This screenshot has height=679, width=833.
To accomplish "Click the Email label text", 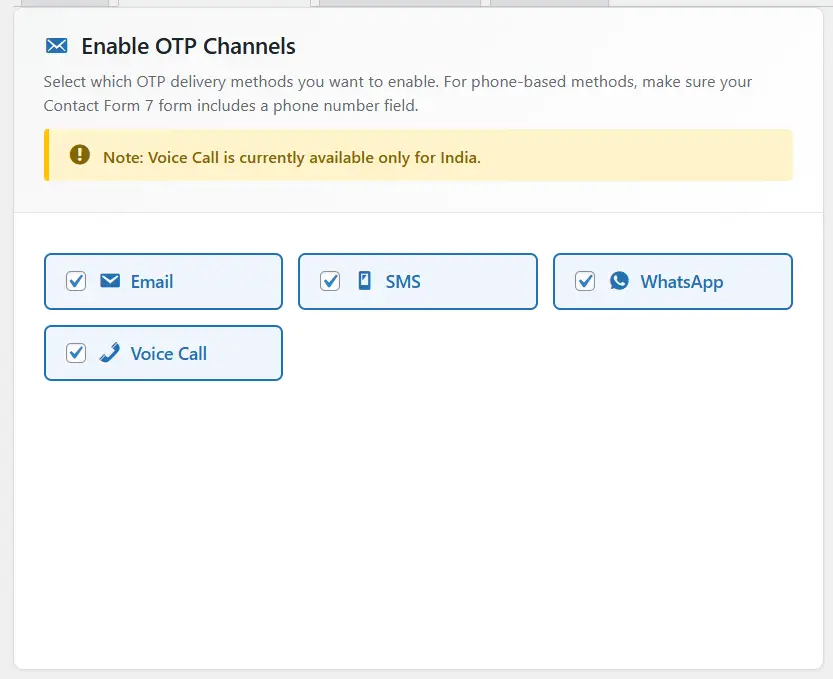I will 152,282.
